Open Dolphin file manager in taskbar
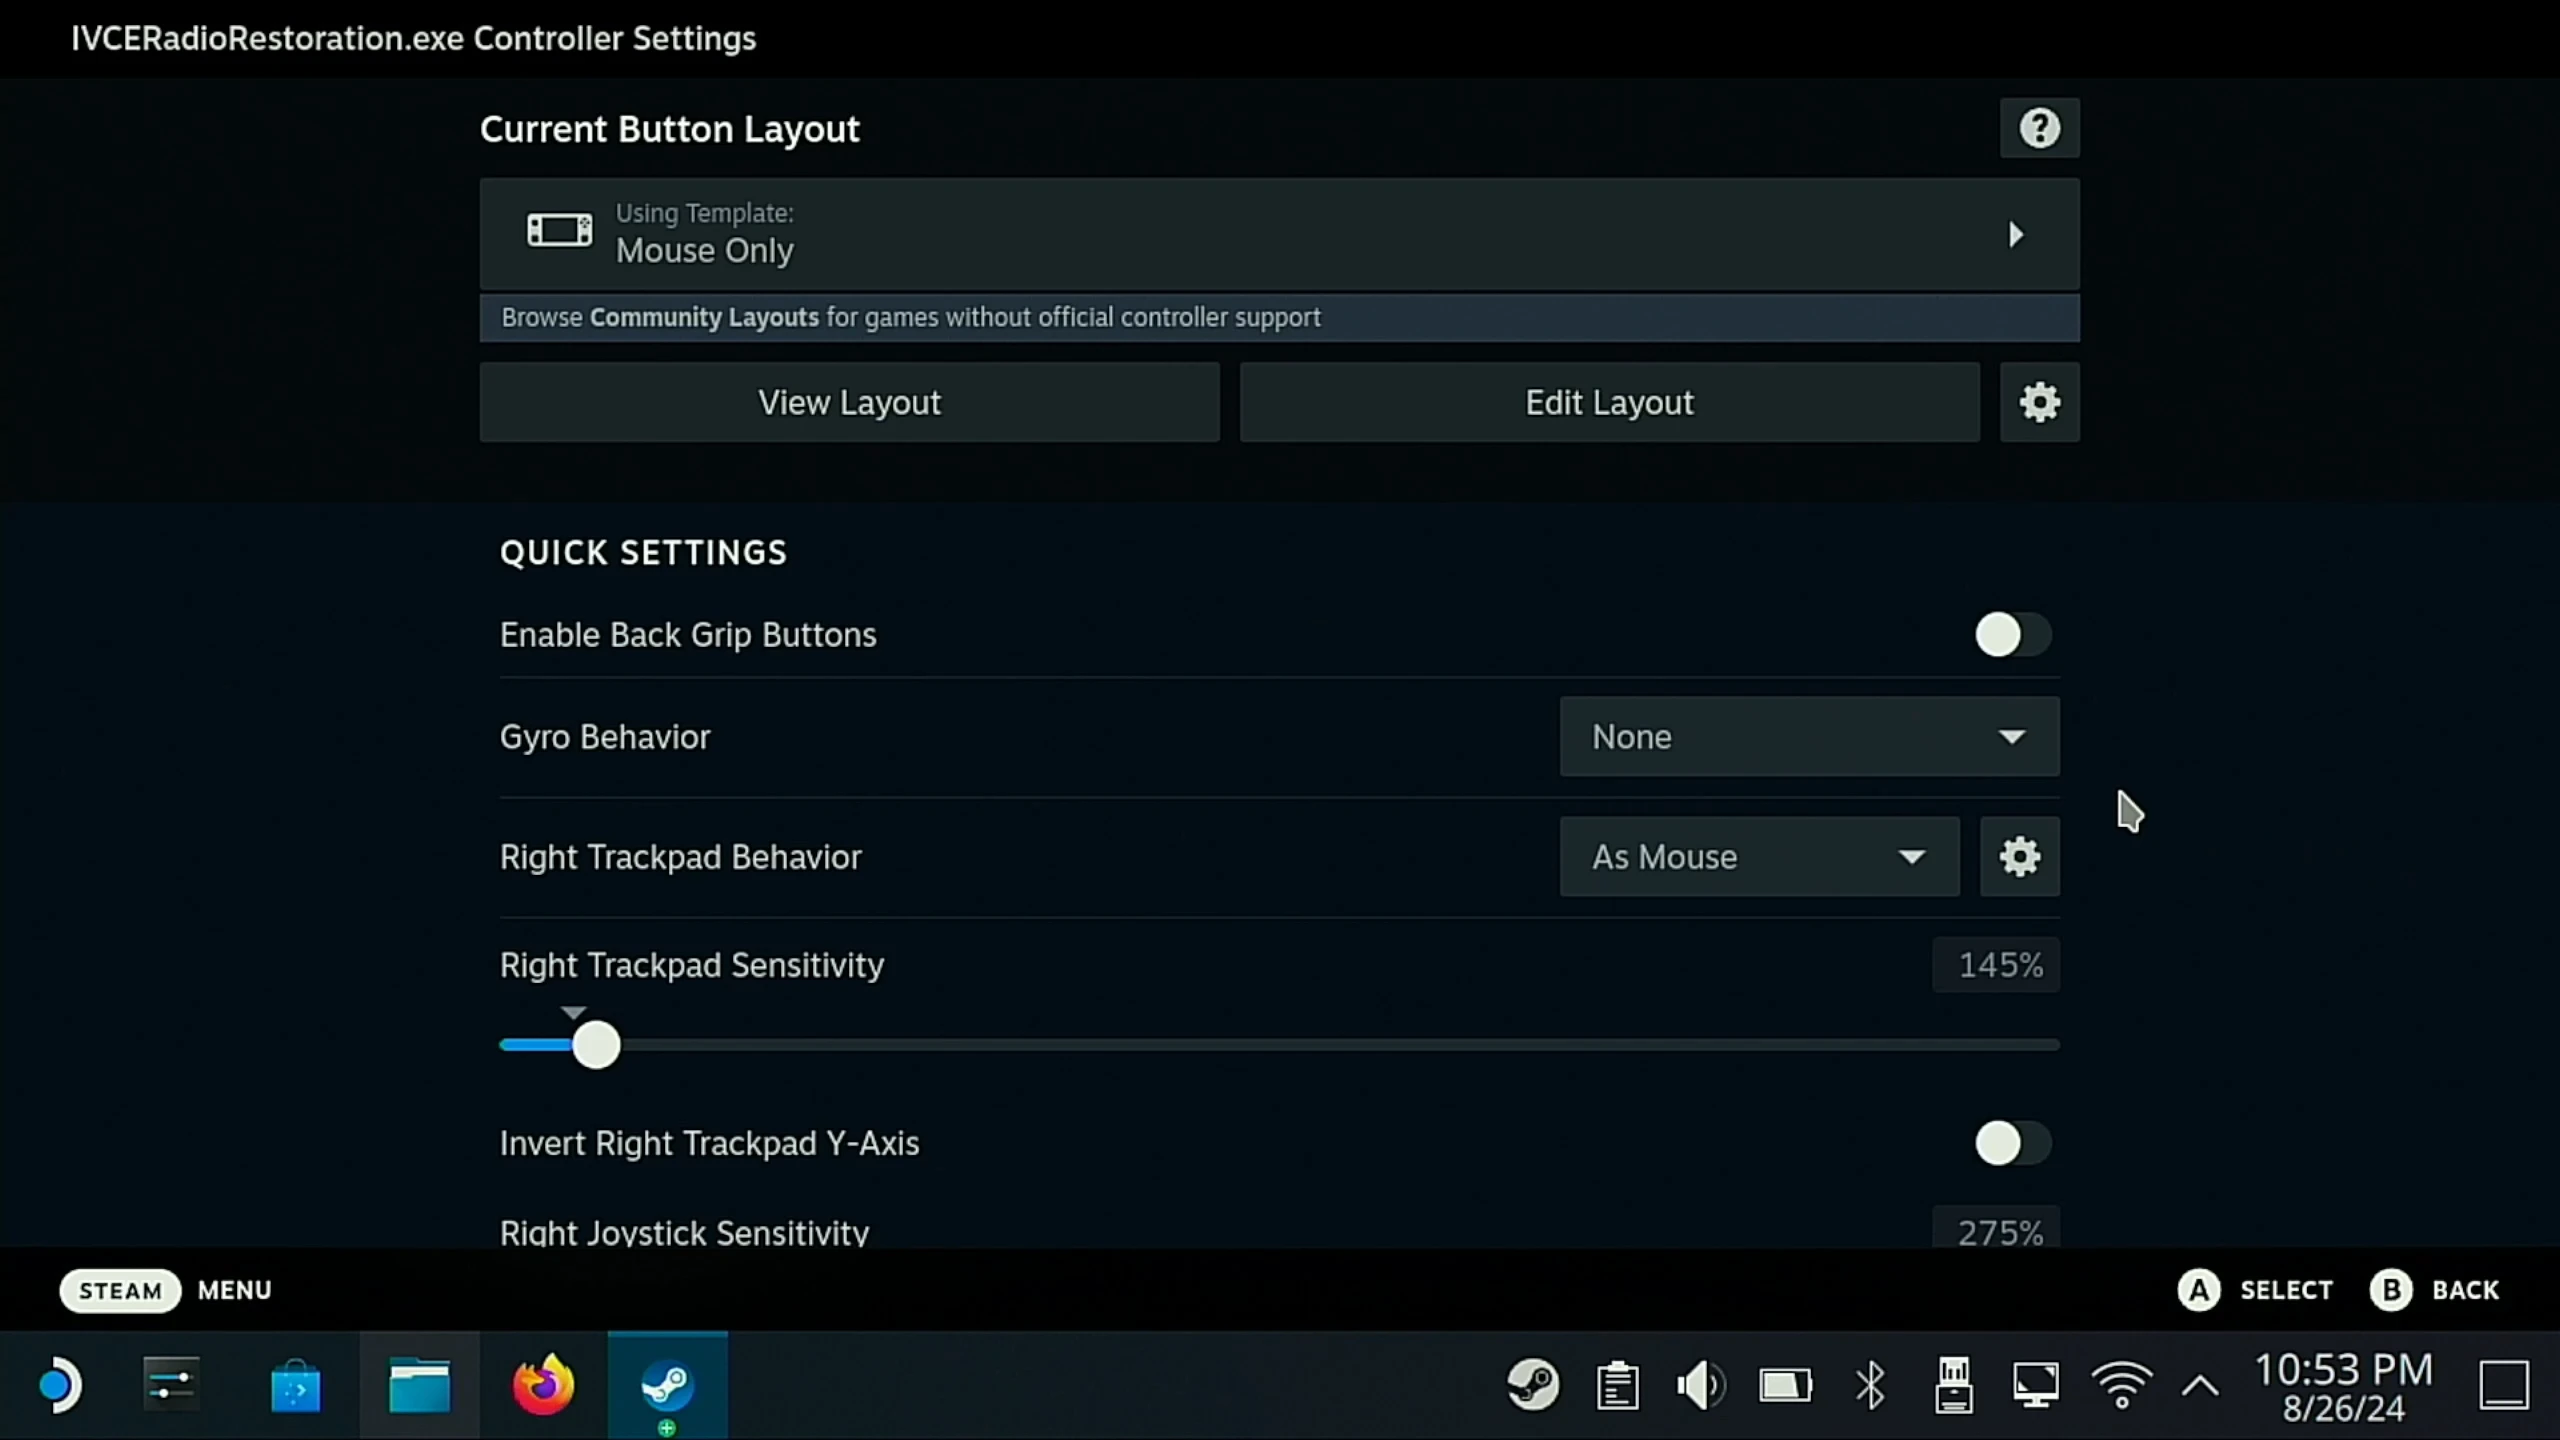The width and height of the screenshot is (2560, 1440). tap(419, 1386)
